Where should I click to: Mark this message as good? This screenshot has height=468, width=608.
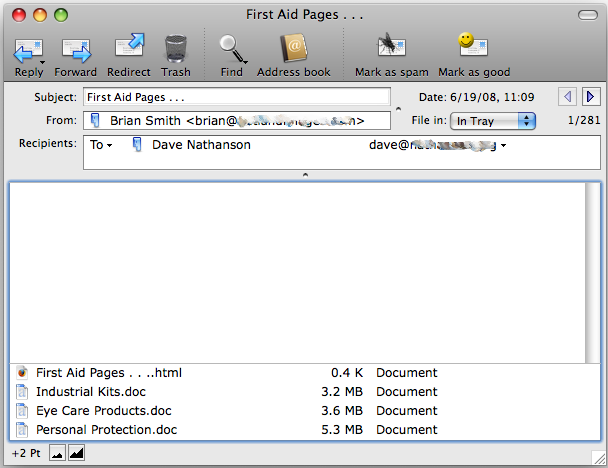tap(473, 48)
